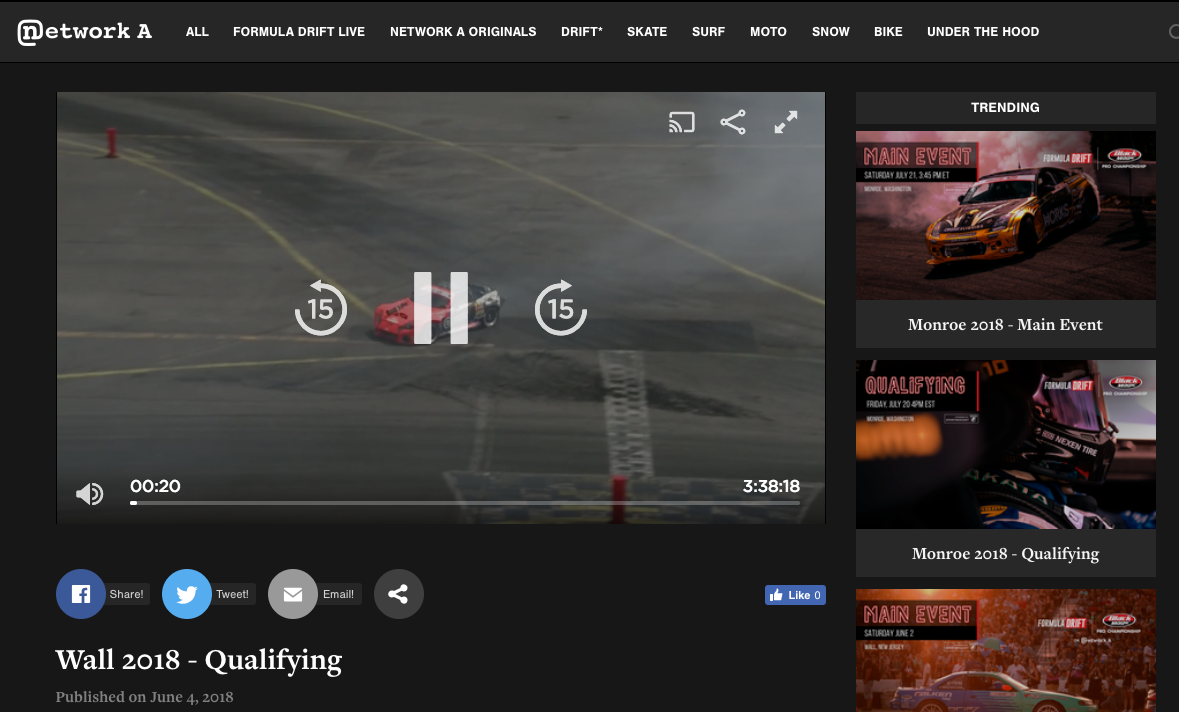Cast the video to a device

click(681, 122)
